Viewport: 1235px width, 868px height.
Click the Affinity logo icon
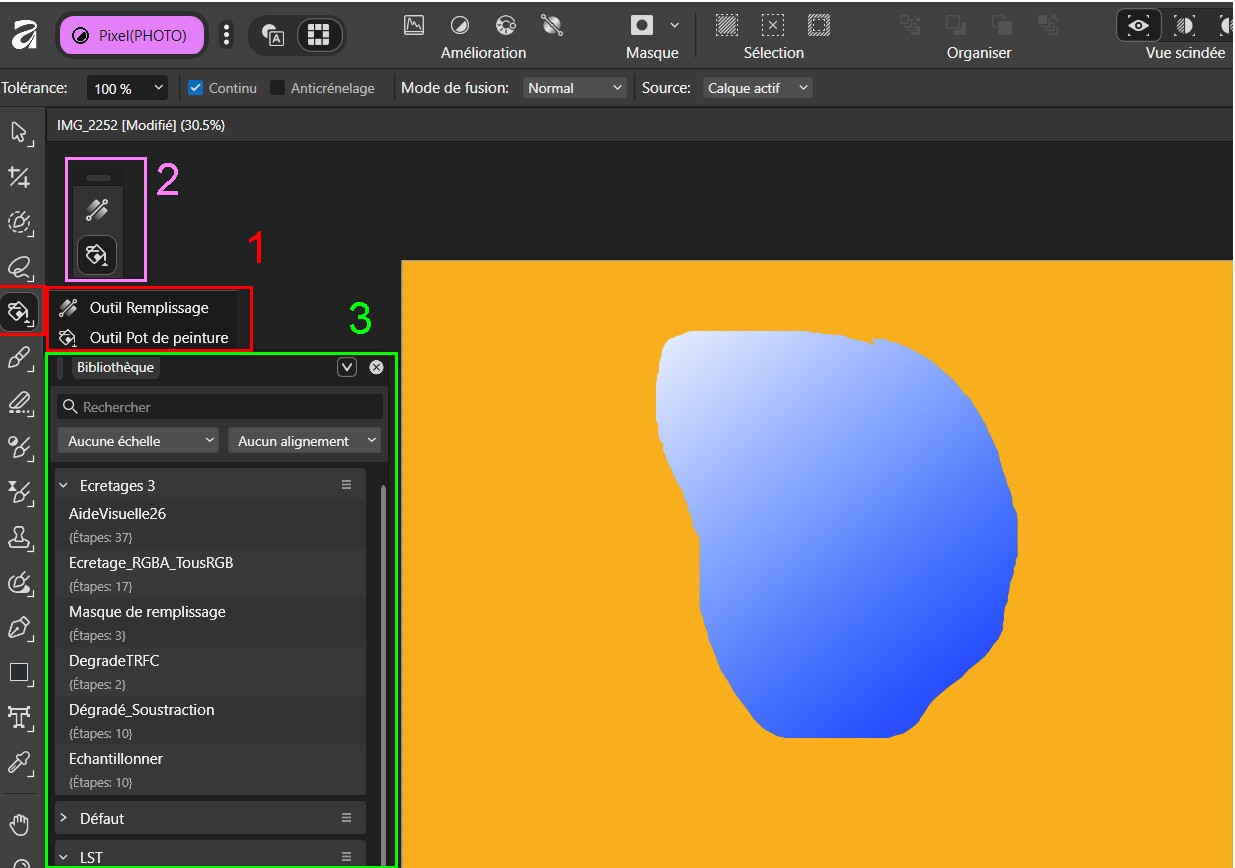24,36
